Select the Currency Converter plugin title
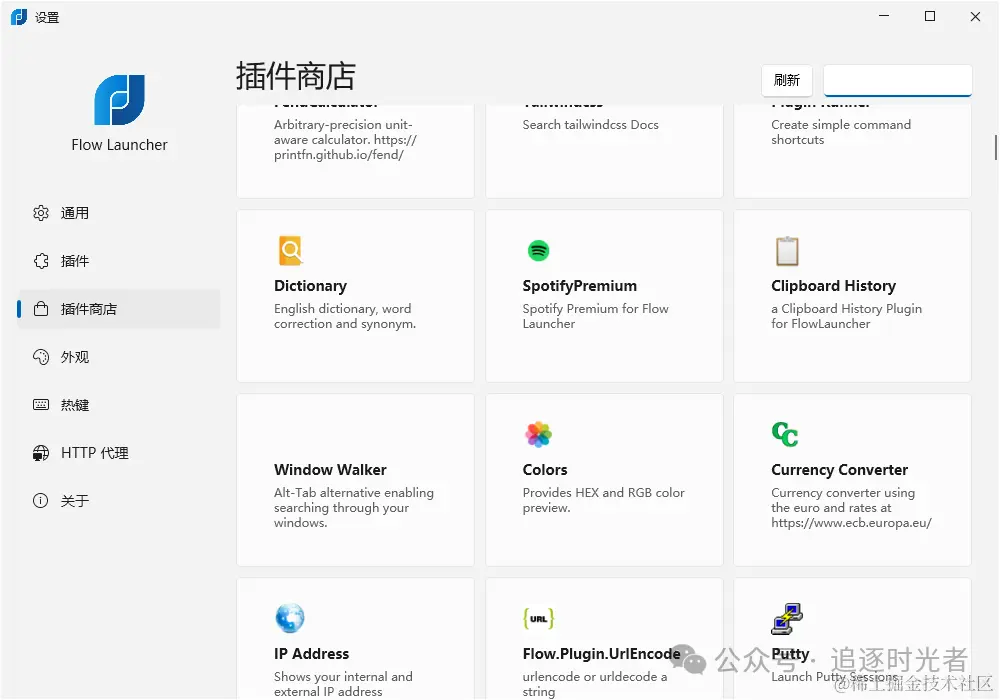 (x=839, y=470)
